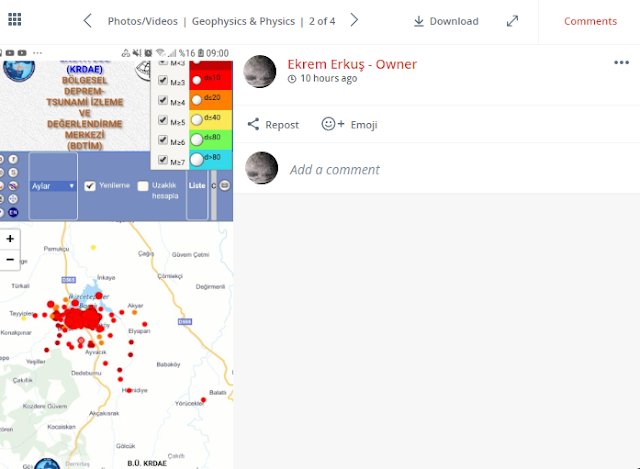Select the d≤40 depth radio button
The width and height of the screenshot is (640, 469).
197,120
